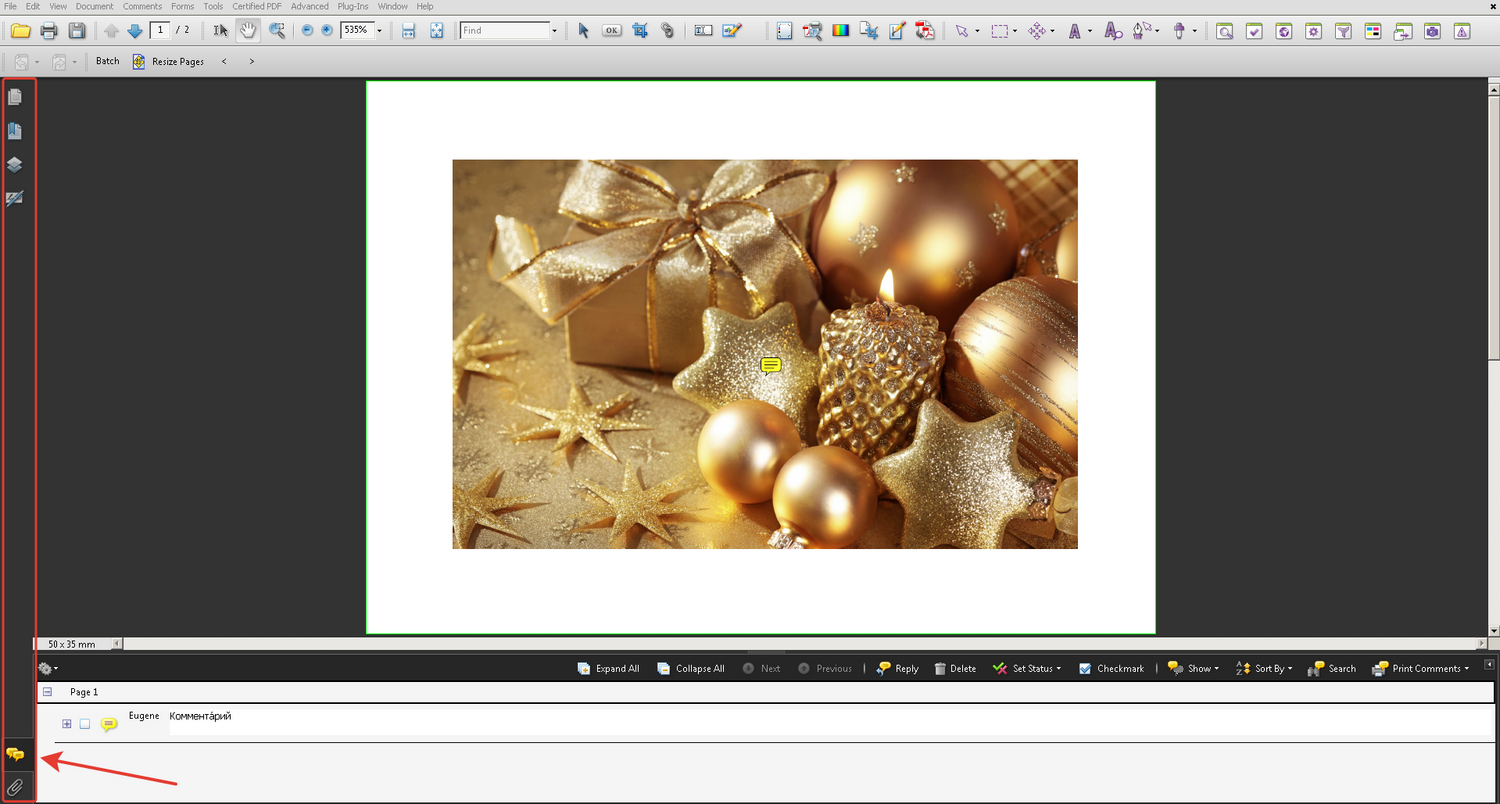This screenshot has height=804, width=1500.
Task: Open the File menu
Action: [x=10, y=6]
